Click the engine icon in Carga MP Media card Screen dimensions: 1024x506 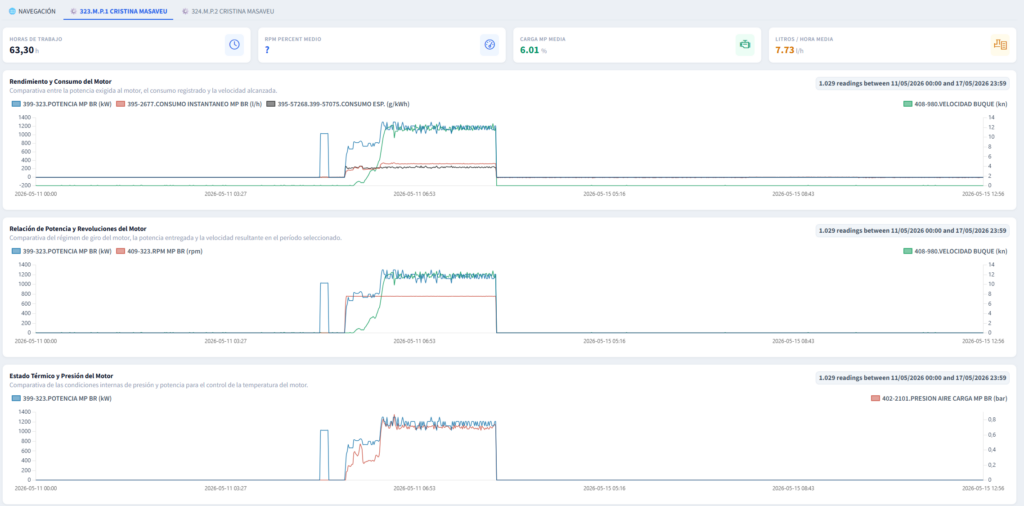744,44
